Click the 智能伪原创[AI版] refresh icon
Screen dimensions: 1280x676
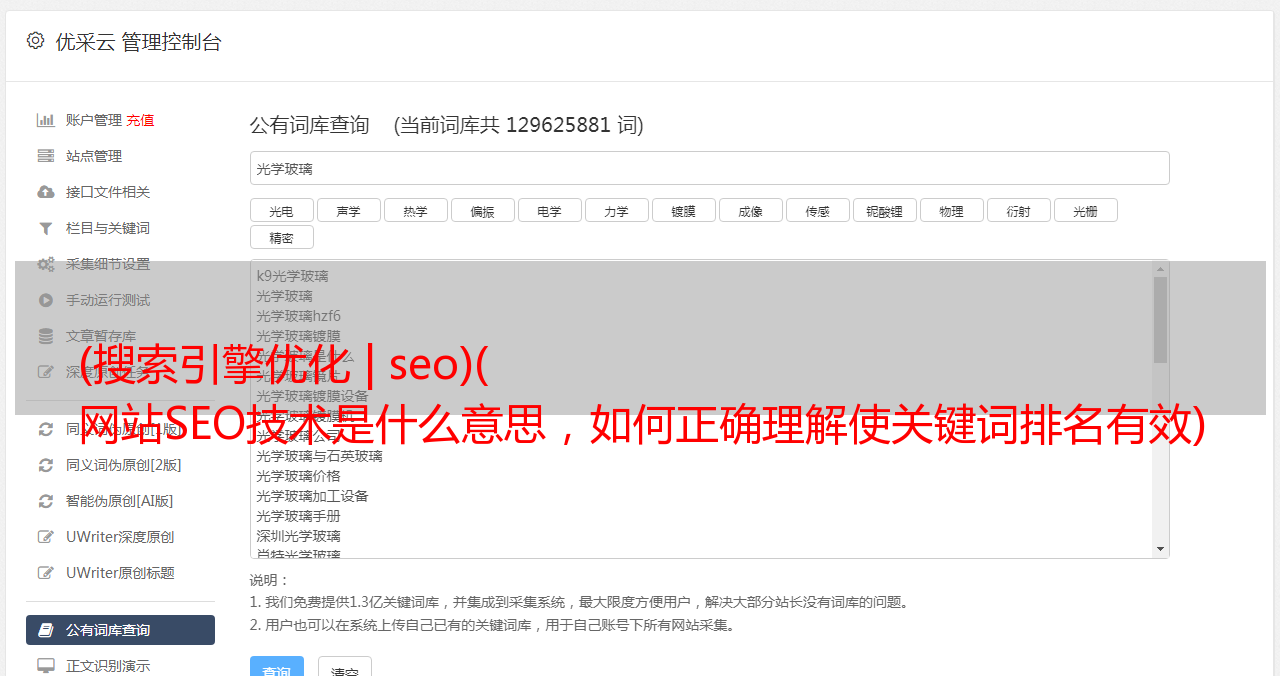(45, 501)
